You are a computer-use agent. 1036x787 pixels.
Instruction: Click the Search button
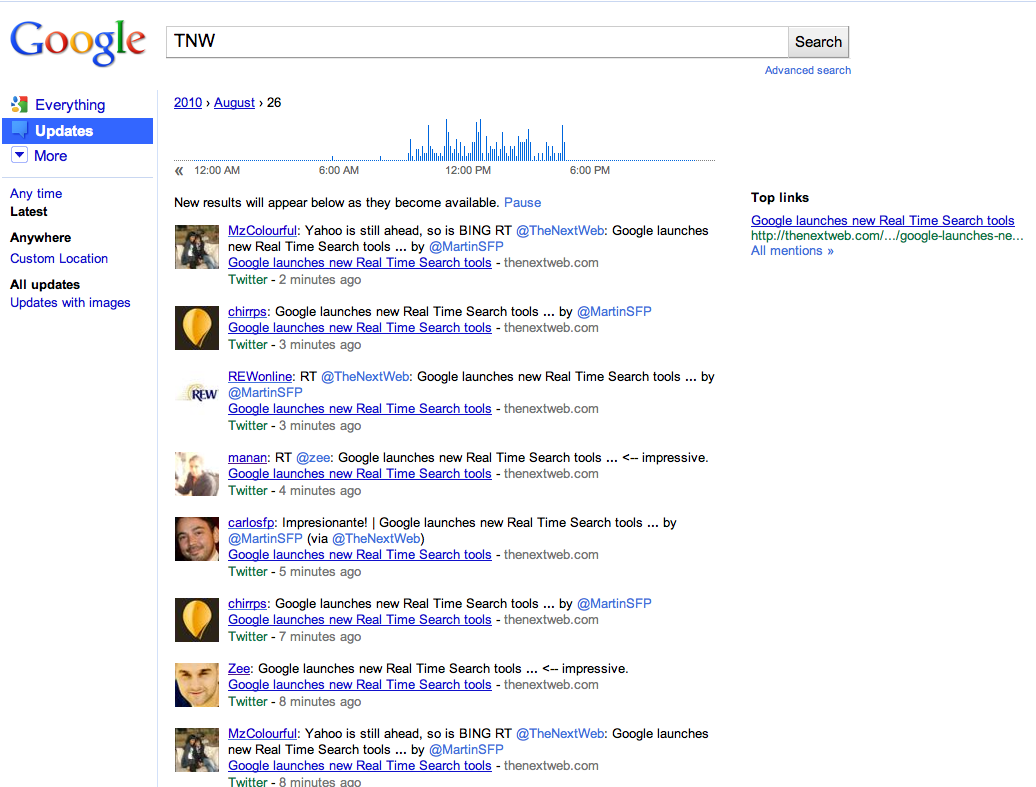(818, 42)
